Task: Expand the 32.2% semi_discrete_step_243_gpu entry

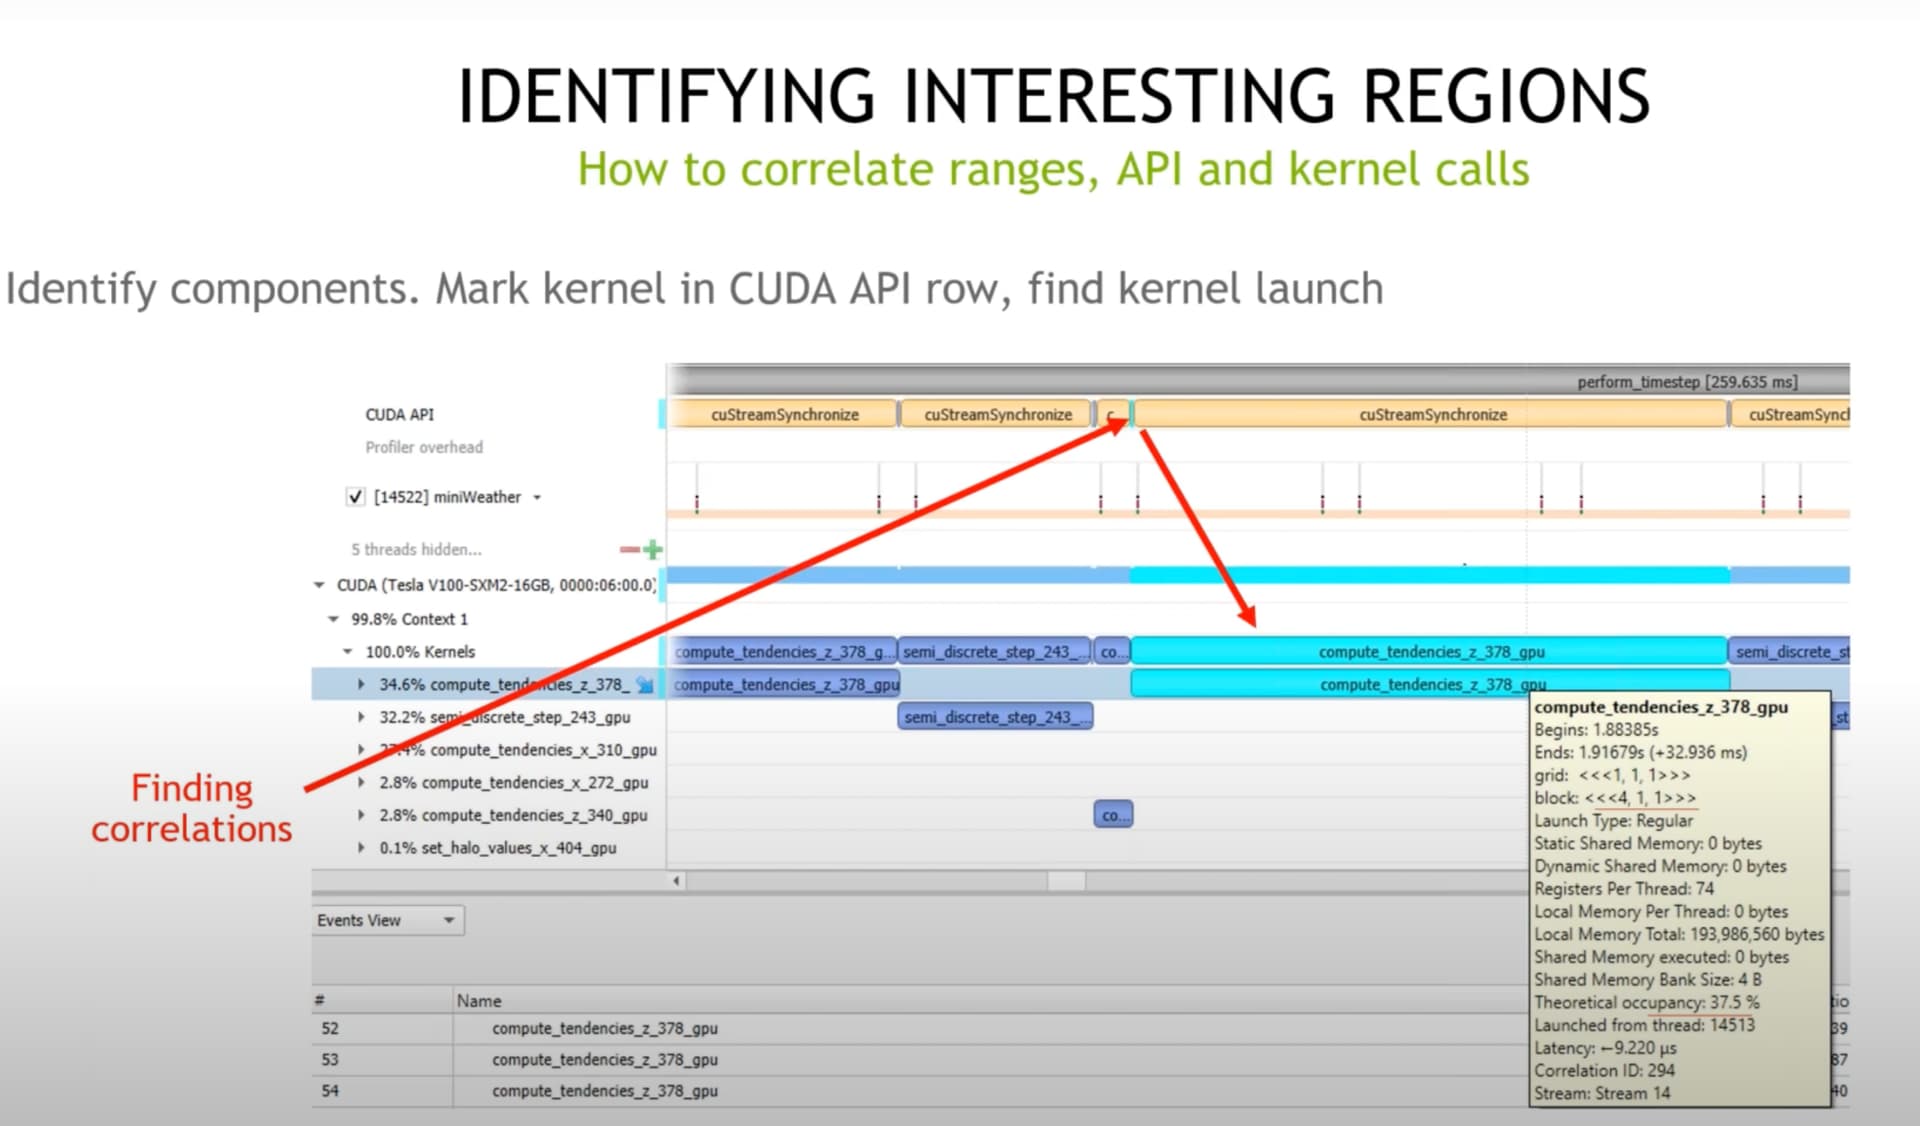Action: tap(361, 717)
